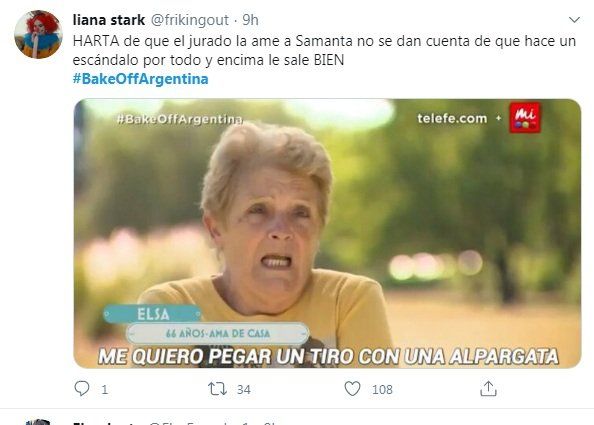Like the tweet with the heart icon
This screenshot has width=594, height=425.
(x=352, y=389)
